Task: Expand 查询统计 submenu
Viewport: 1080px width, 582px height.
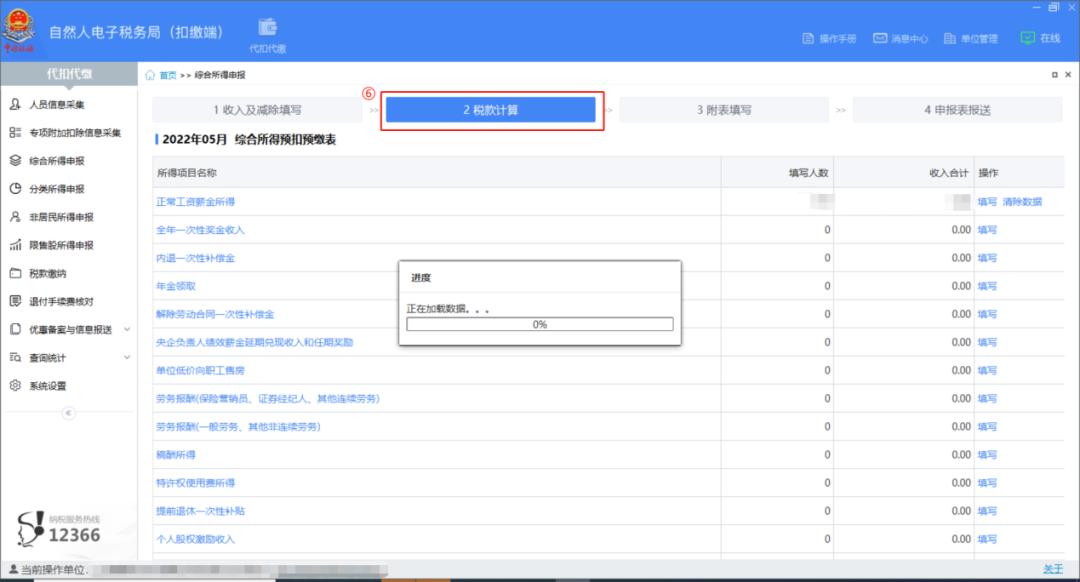Action: [126, 357]
